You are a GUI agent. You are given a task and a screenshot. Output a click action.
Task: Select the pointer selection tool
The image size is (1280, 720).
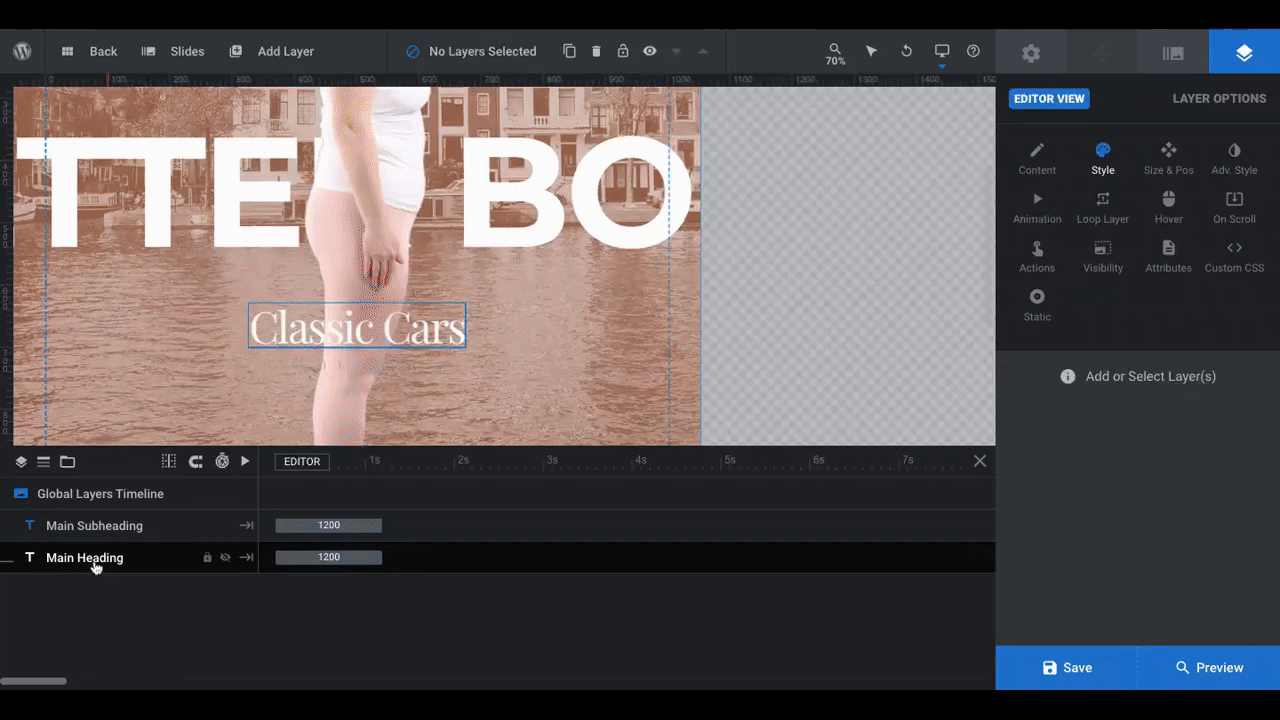tap(871, 51)
